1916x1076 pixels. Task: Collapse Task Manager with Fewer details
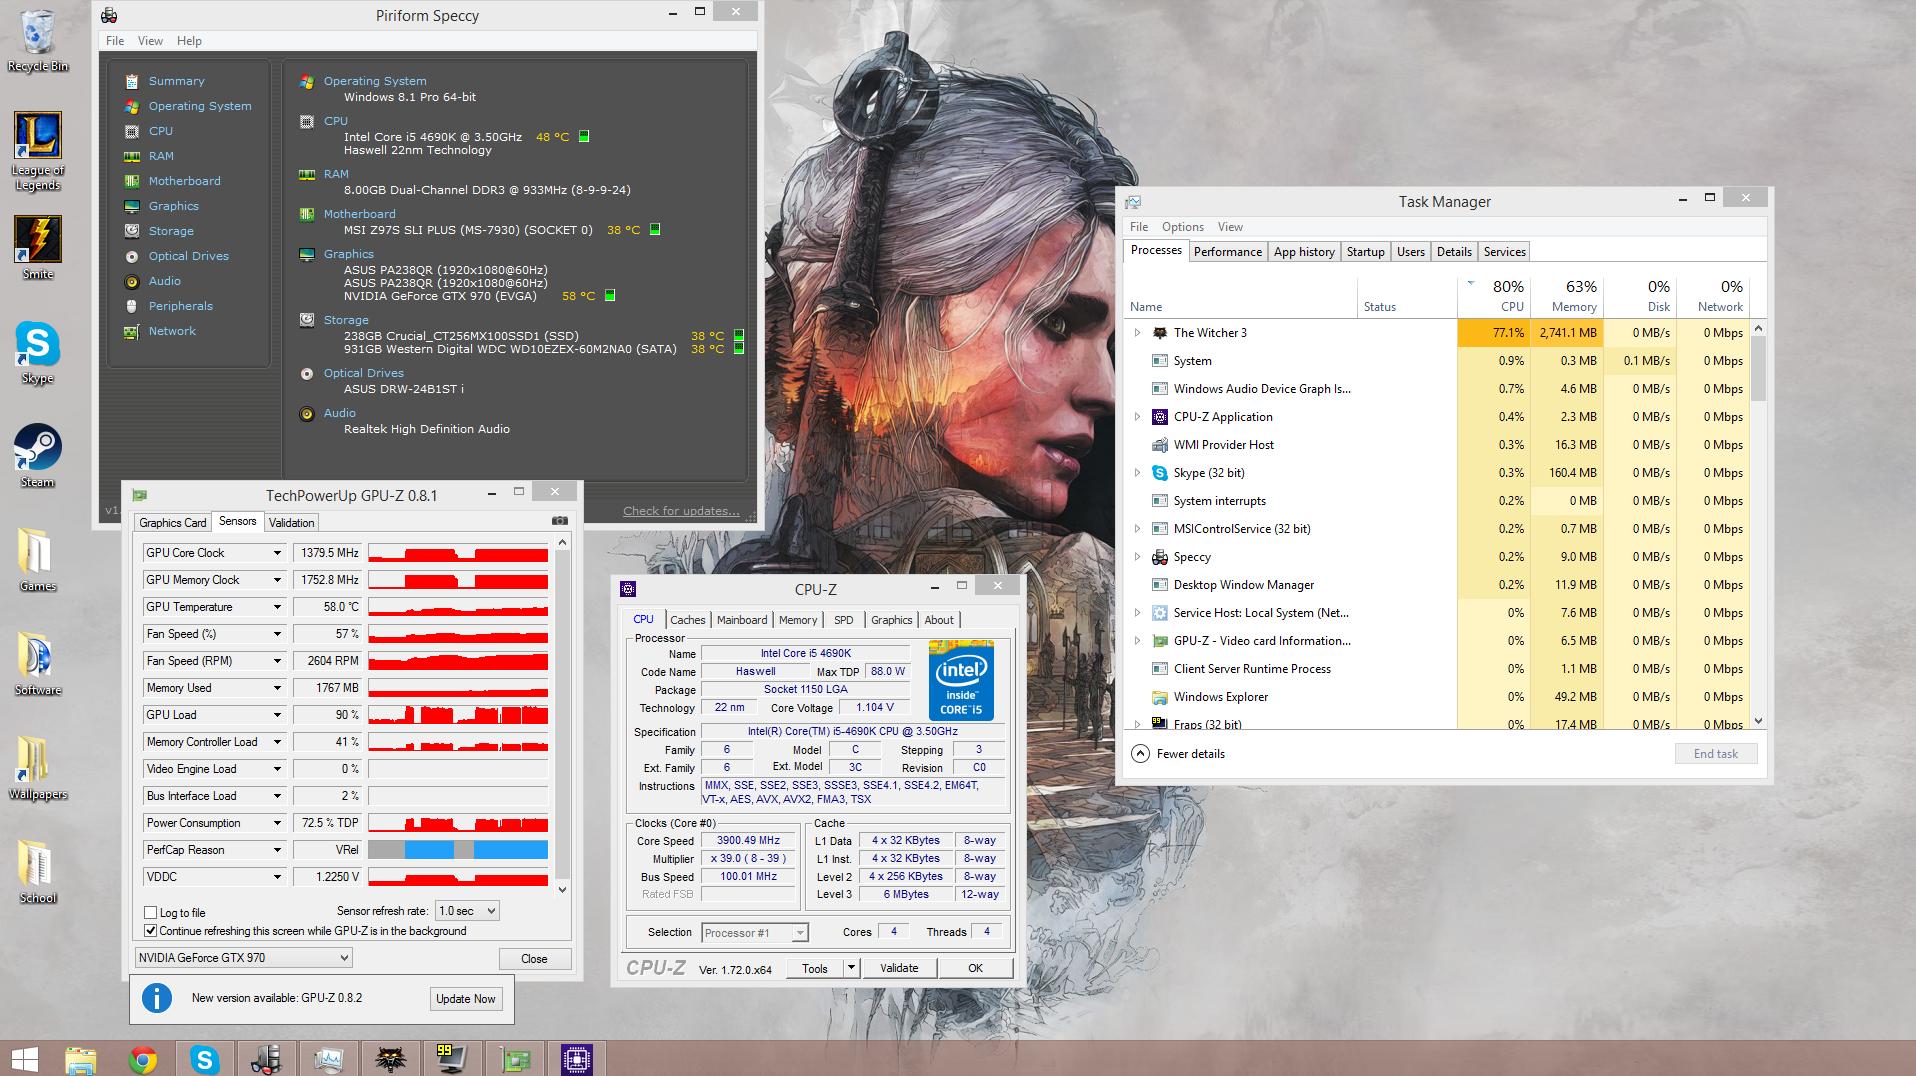(x=1178, y=754)
